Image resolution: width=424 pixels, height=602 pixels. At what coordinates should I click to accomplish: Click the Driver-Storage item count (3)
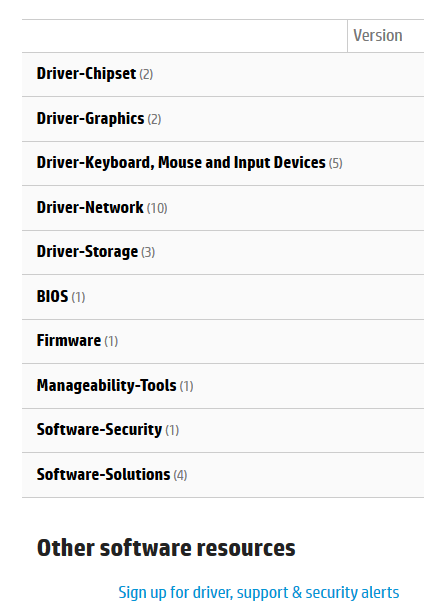click(x=148, y=253)
